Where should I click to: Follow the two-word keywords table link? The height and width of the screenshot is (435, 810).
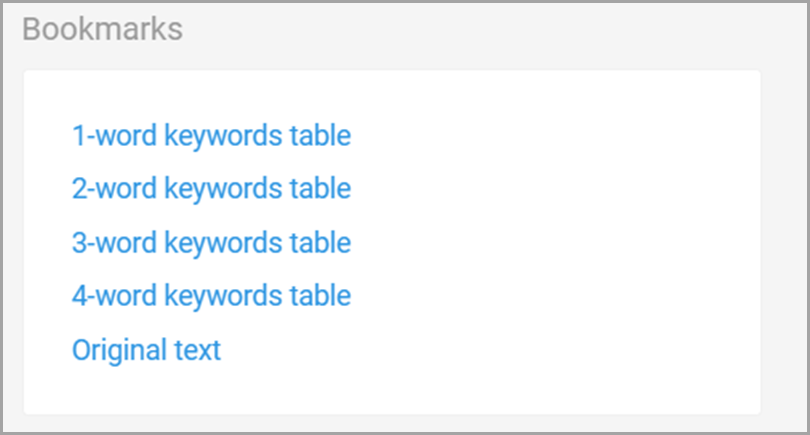(x=211, y=189)
